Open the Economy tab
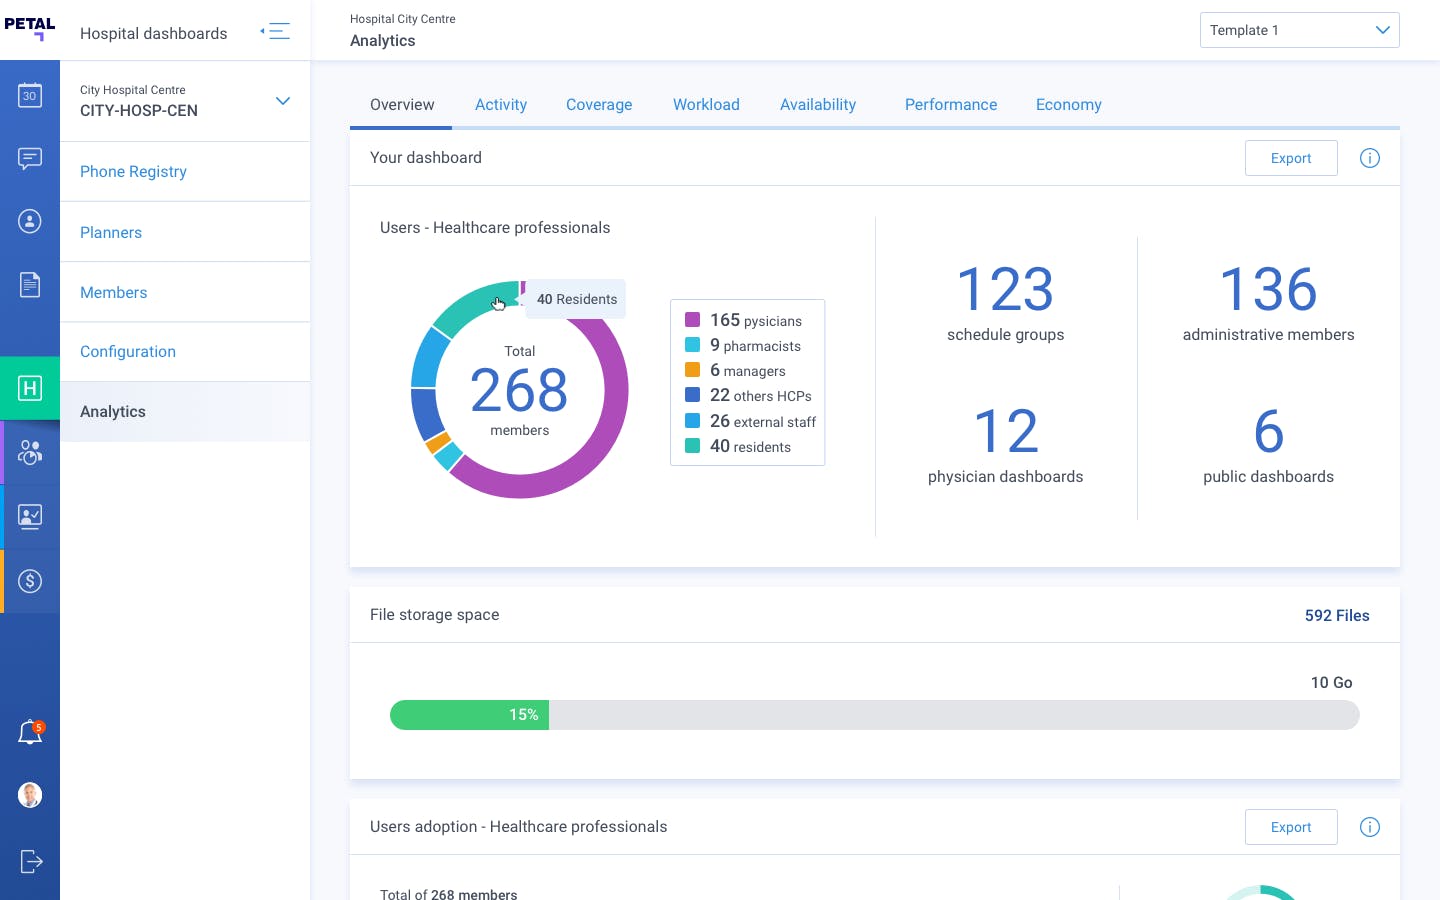The width and height of the screenshot is (1440, 900). click(x=1069, y=105)
